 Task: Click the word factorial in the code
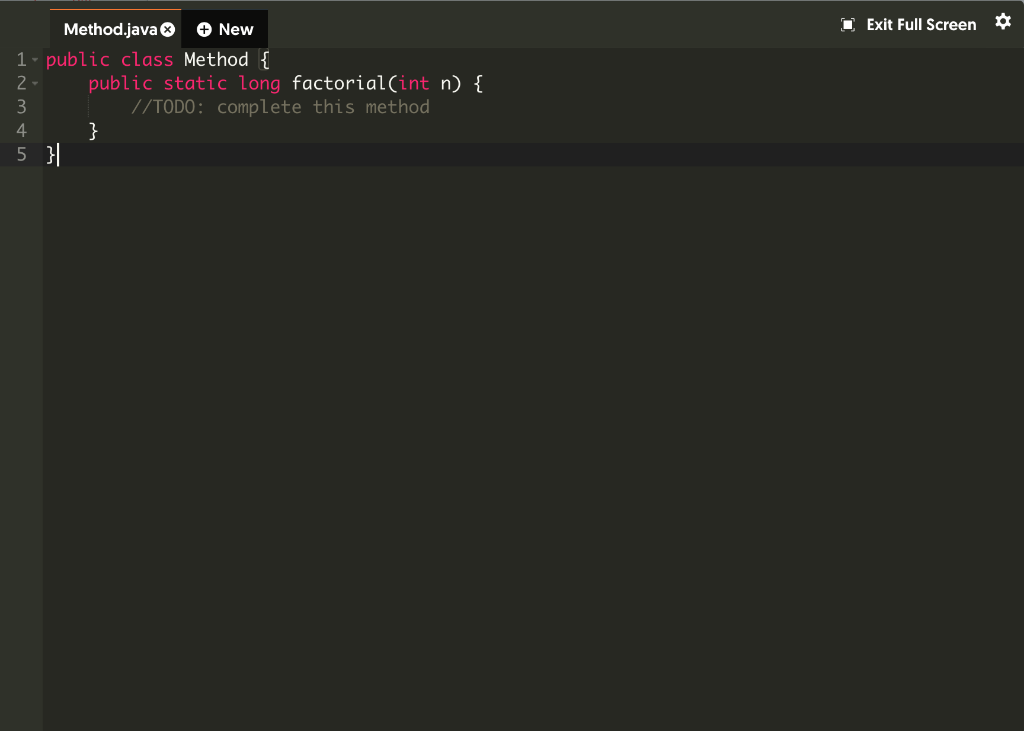(x=338, y=83)
